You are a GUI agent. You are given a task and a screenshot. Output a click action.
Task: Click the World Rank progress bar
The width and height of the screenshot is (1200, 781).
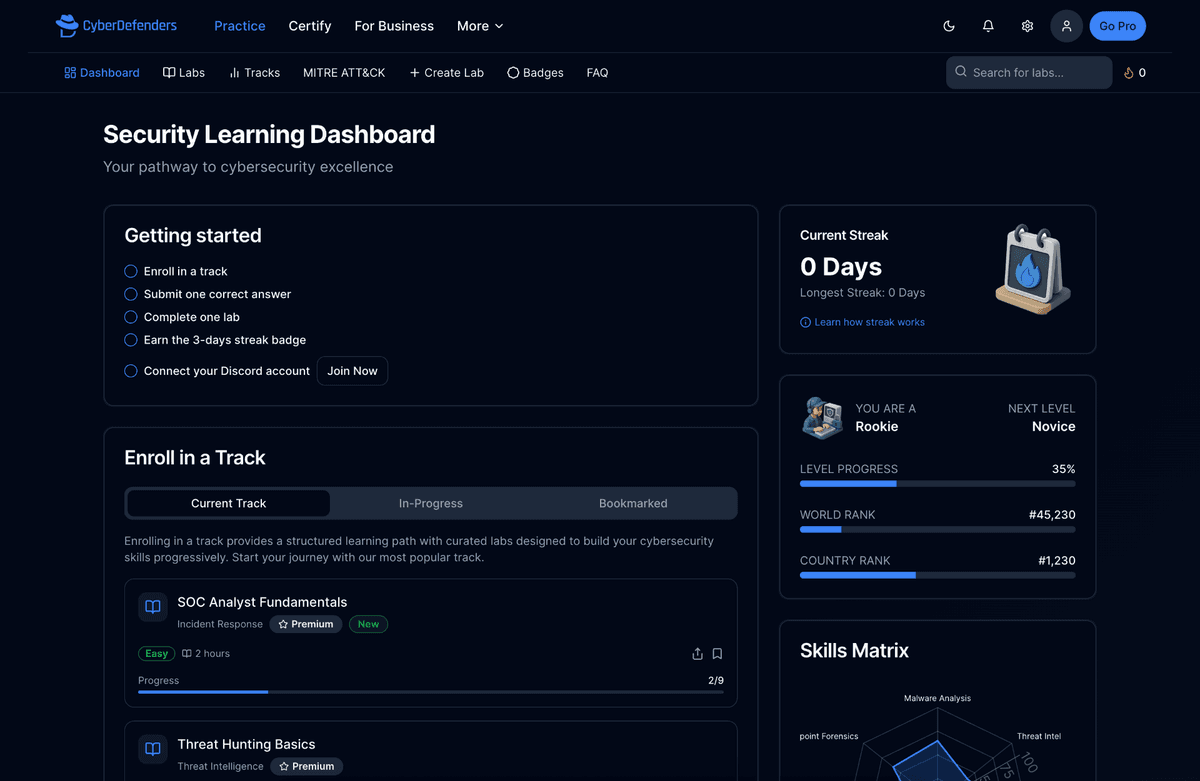(x=938, y=529)
